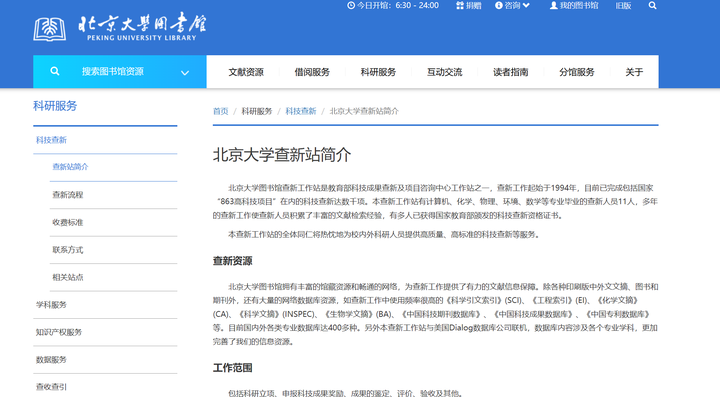The height and width of the screenshot is (397, 720).
Task: Open the 关于 menu
Action: (634, 72)
